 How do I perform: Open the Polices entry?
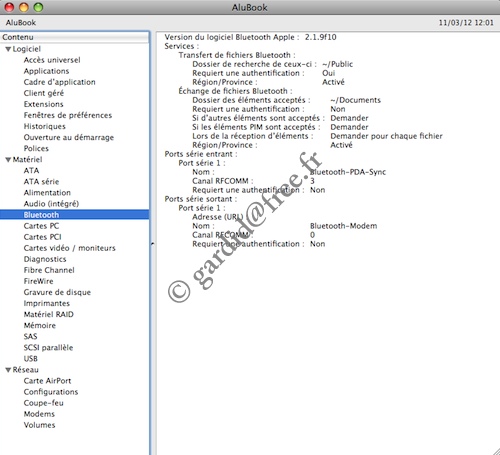[36, 148]
